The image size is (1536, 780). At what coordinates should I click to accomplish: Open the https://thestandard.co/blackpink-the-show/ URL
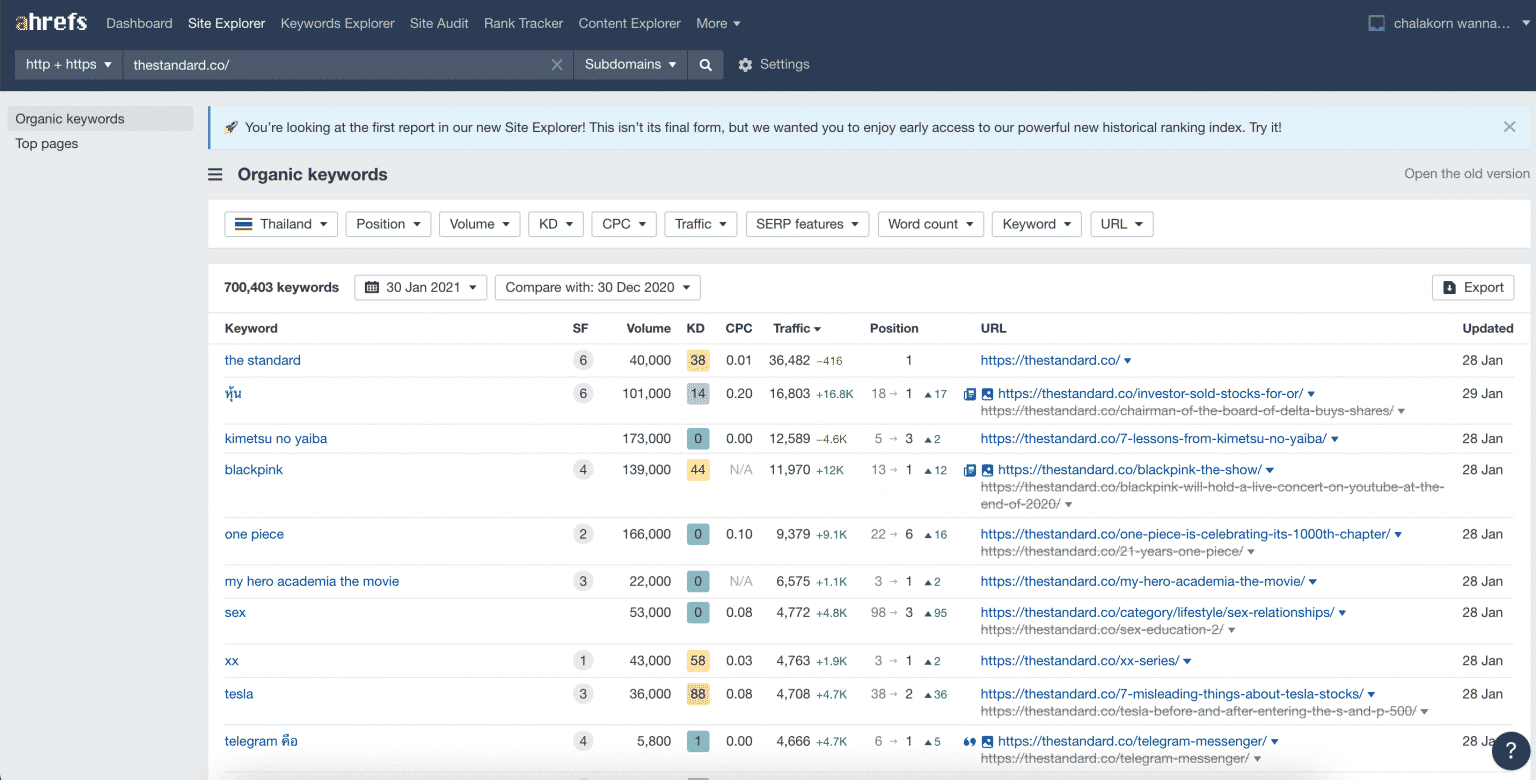(1130, 470)
